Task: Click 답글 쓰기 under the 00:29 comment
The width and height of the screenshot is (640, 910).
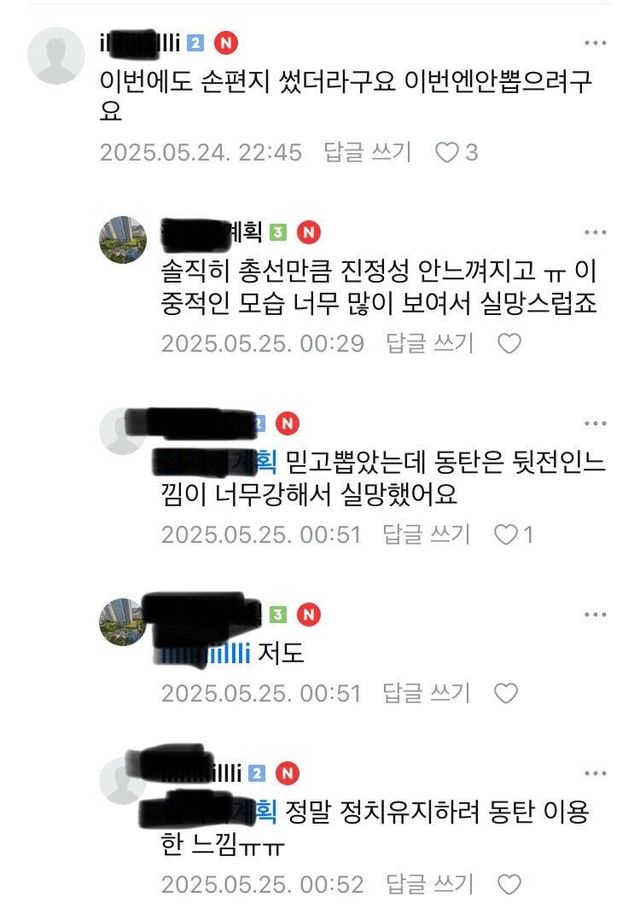Action: 430,343
